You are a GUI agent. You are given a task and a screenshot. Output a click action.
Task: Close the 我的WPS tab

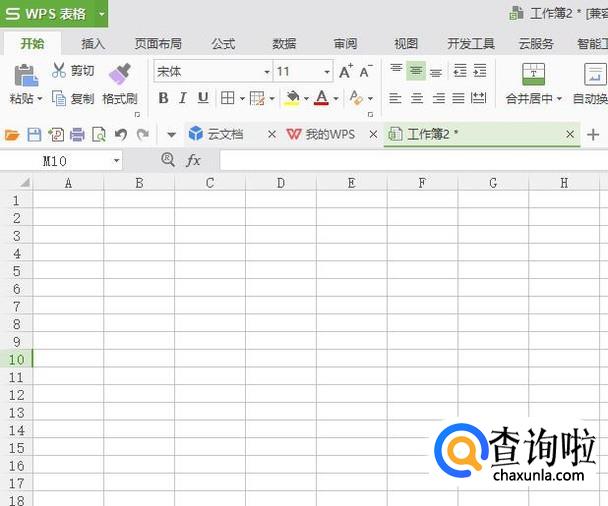pyautogui.click(x=373, y=135)
